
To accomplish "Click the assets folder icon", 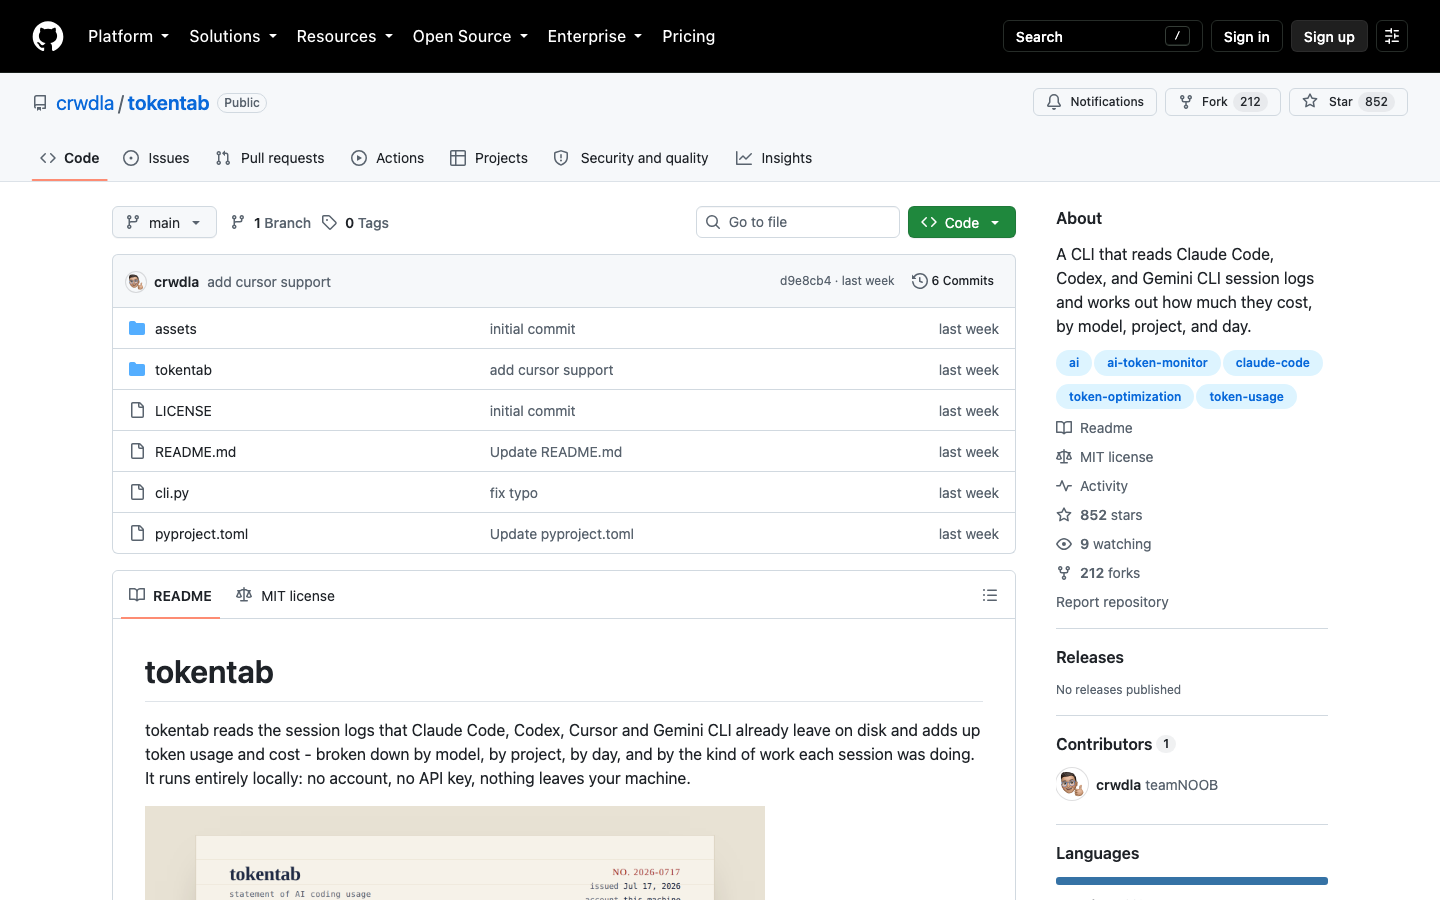I will 137,329.
